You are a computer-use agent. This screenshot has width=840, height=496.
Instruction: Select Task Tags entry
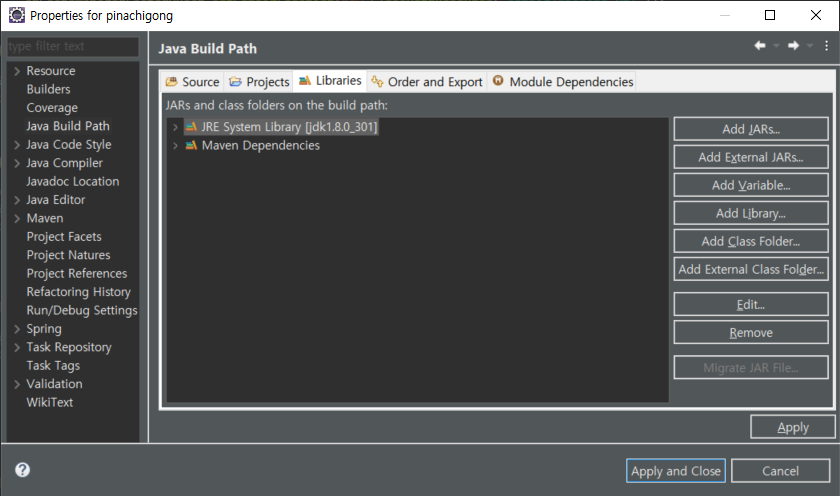pyautogui.click(x=53, y=366)
